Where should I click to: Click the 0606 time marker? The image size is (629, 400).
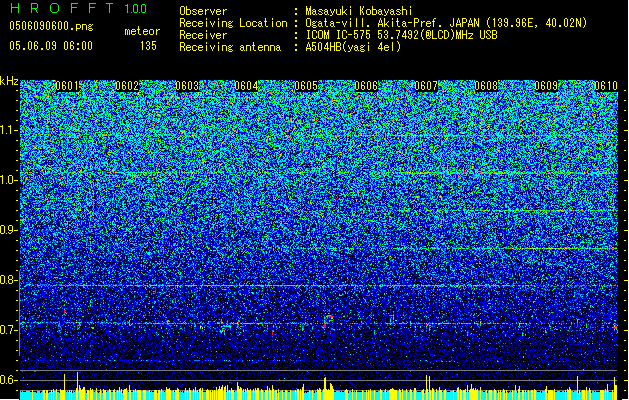point(366,86)
